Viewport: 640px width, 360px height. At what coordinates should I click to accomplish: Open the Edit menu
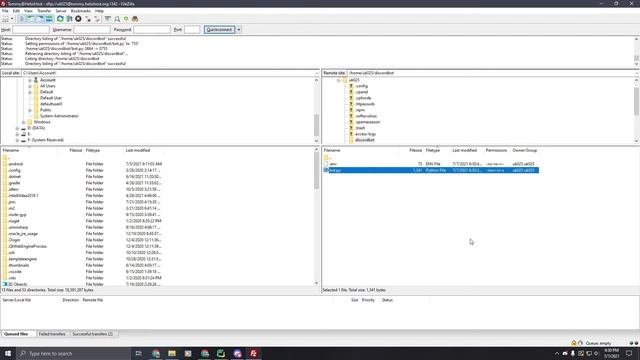tap(16, 11)
